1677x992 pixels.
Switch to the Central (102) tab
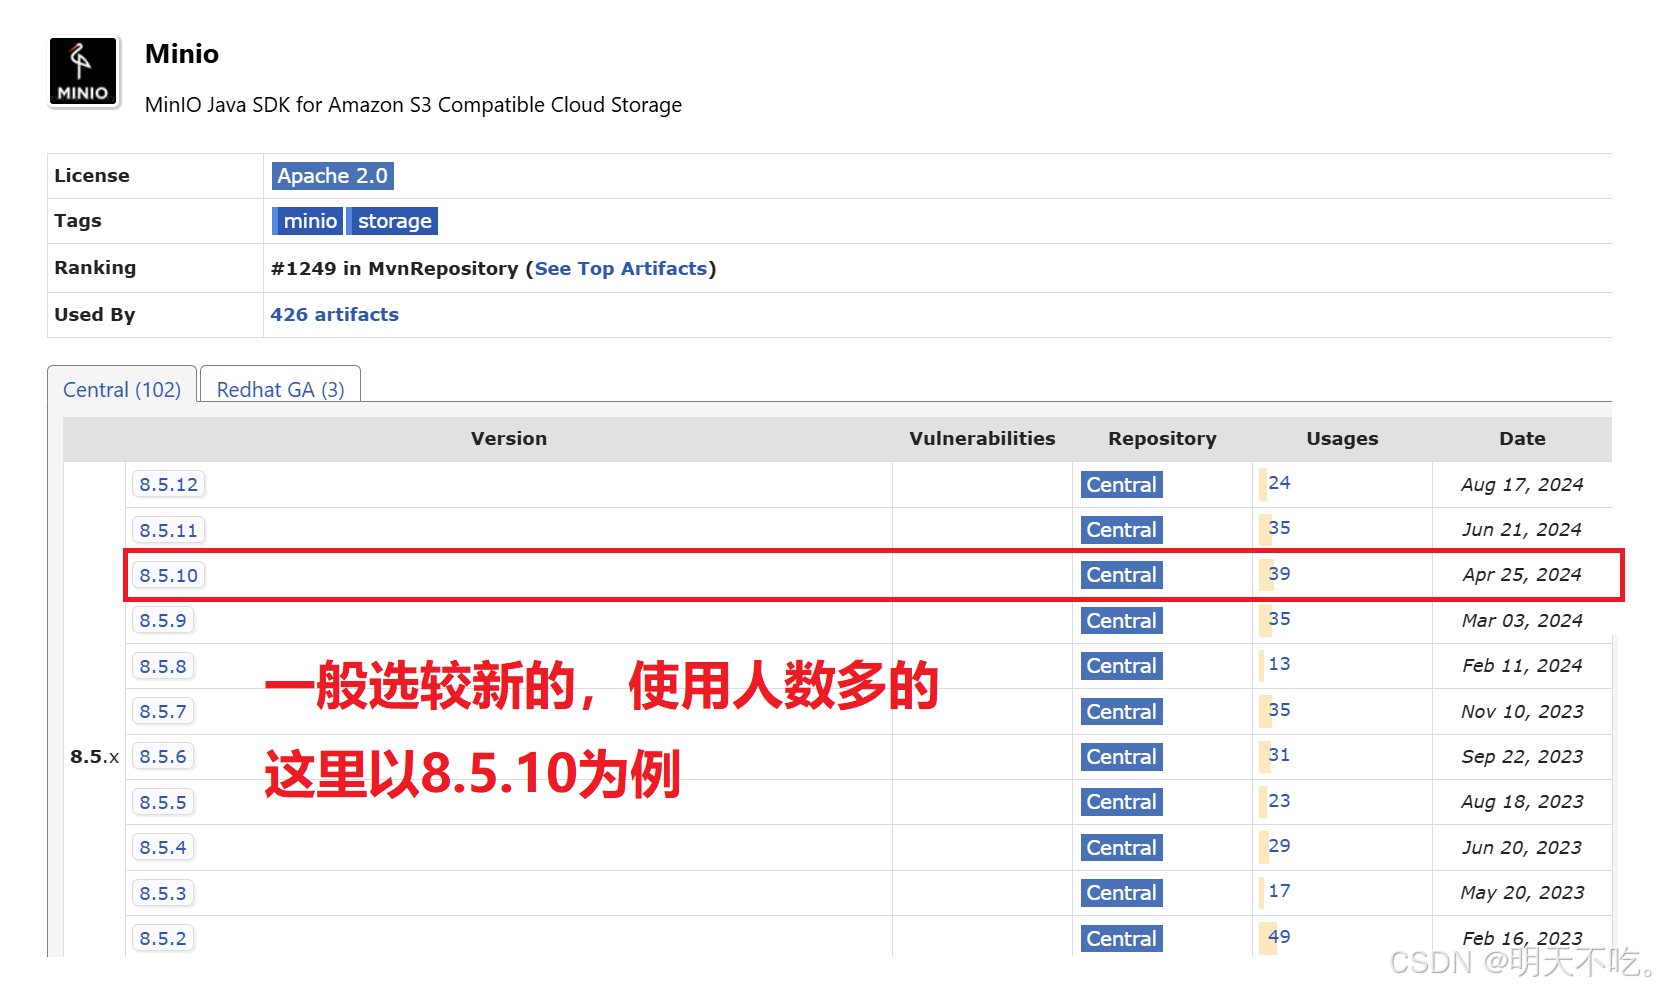(122, 389)
